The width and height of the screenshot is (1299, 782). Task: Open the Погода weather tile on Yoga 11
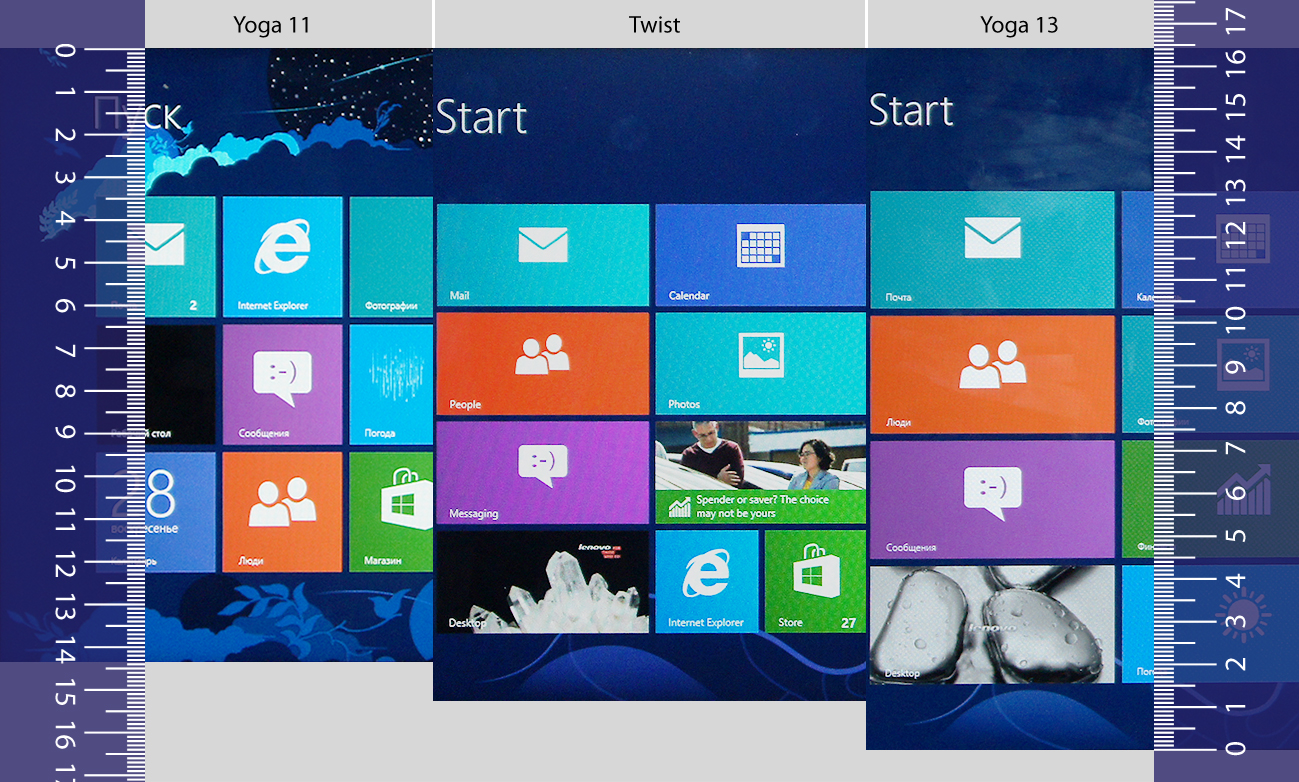[x=391, y=385]
